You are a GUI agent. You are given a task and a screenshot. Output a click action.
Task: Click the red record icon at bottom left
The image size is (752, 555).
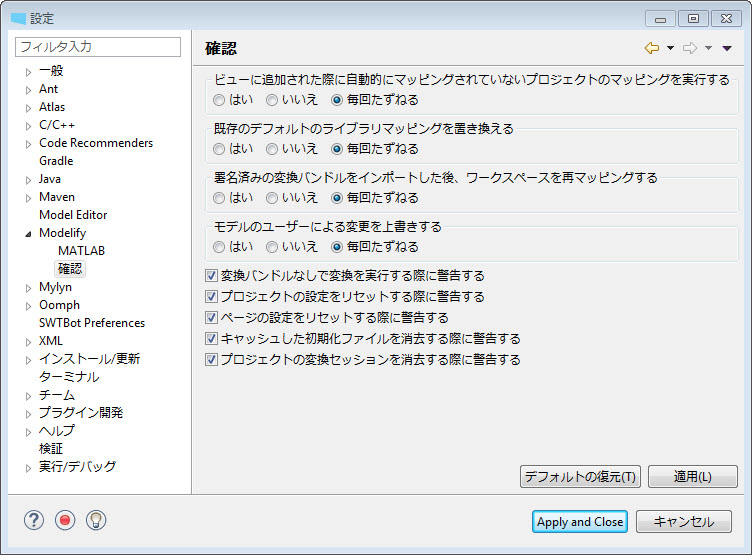(65, 520)
